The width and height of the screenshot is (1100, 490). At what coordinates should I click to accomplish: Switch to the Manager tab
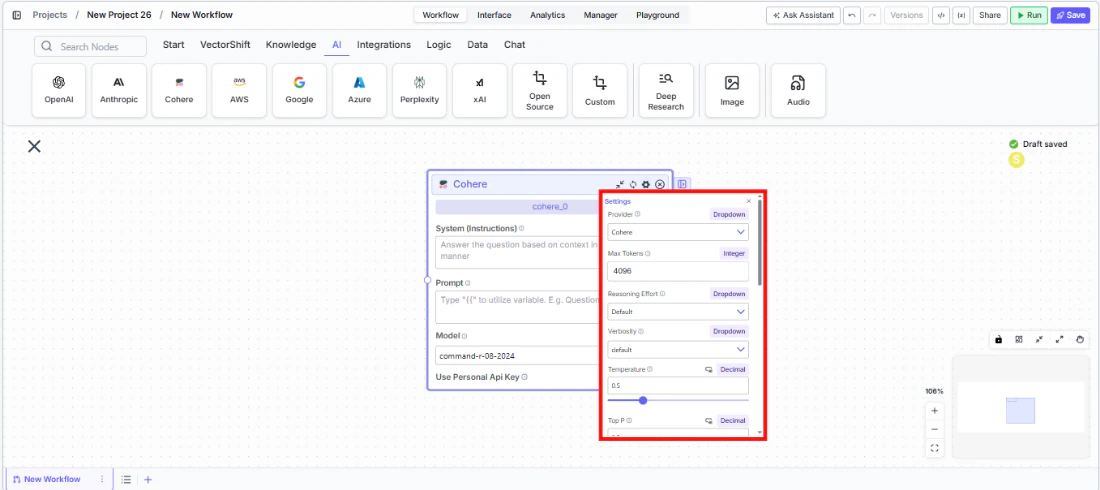(x=601, y=15)
